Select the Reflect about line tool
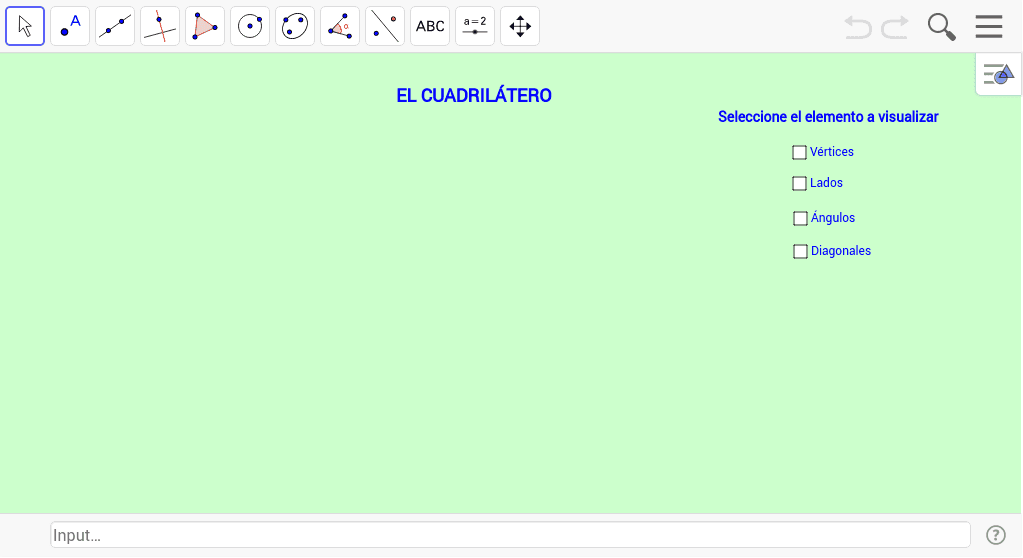Viewport: 1023px width, 558px height. pos(385,26)
